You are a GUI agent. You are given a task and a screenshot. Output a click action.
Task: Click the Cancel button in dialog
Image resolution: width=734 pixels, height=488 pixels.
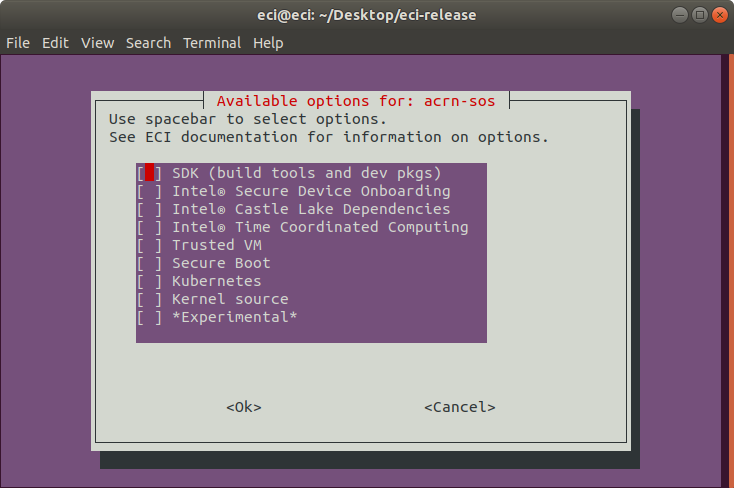coord(460,407)
